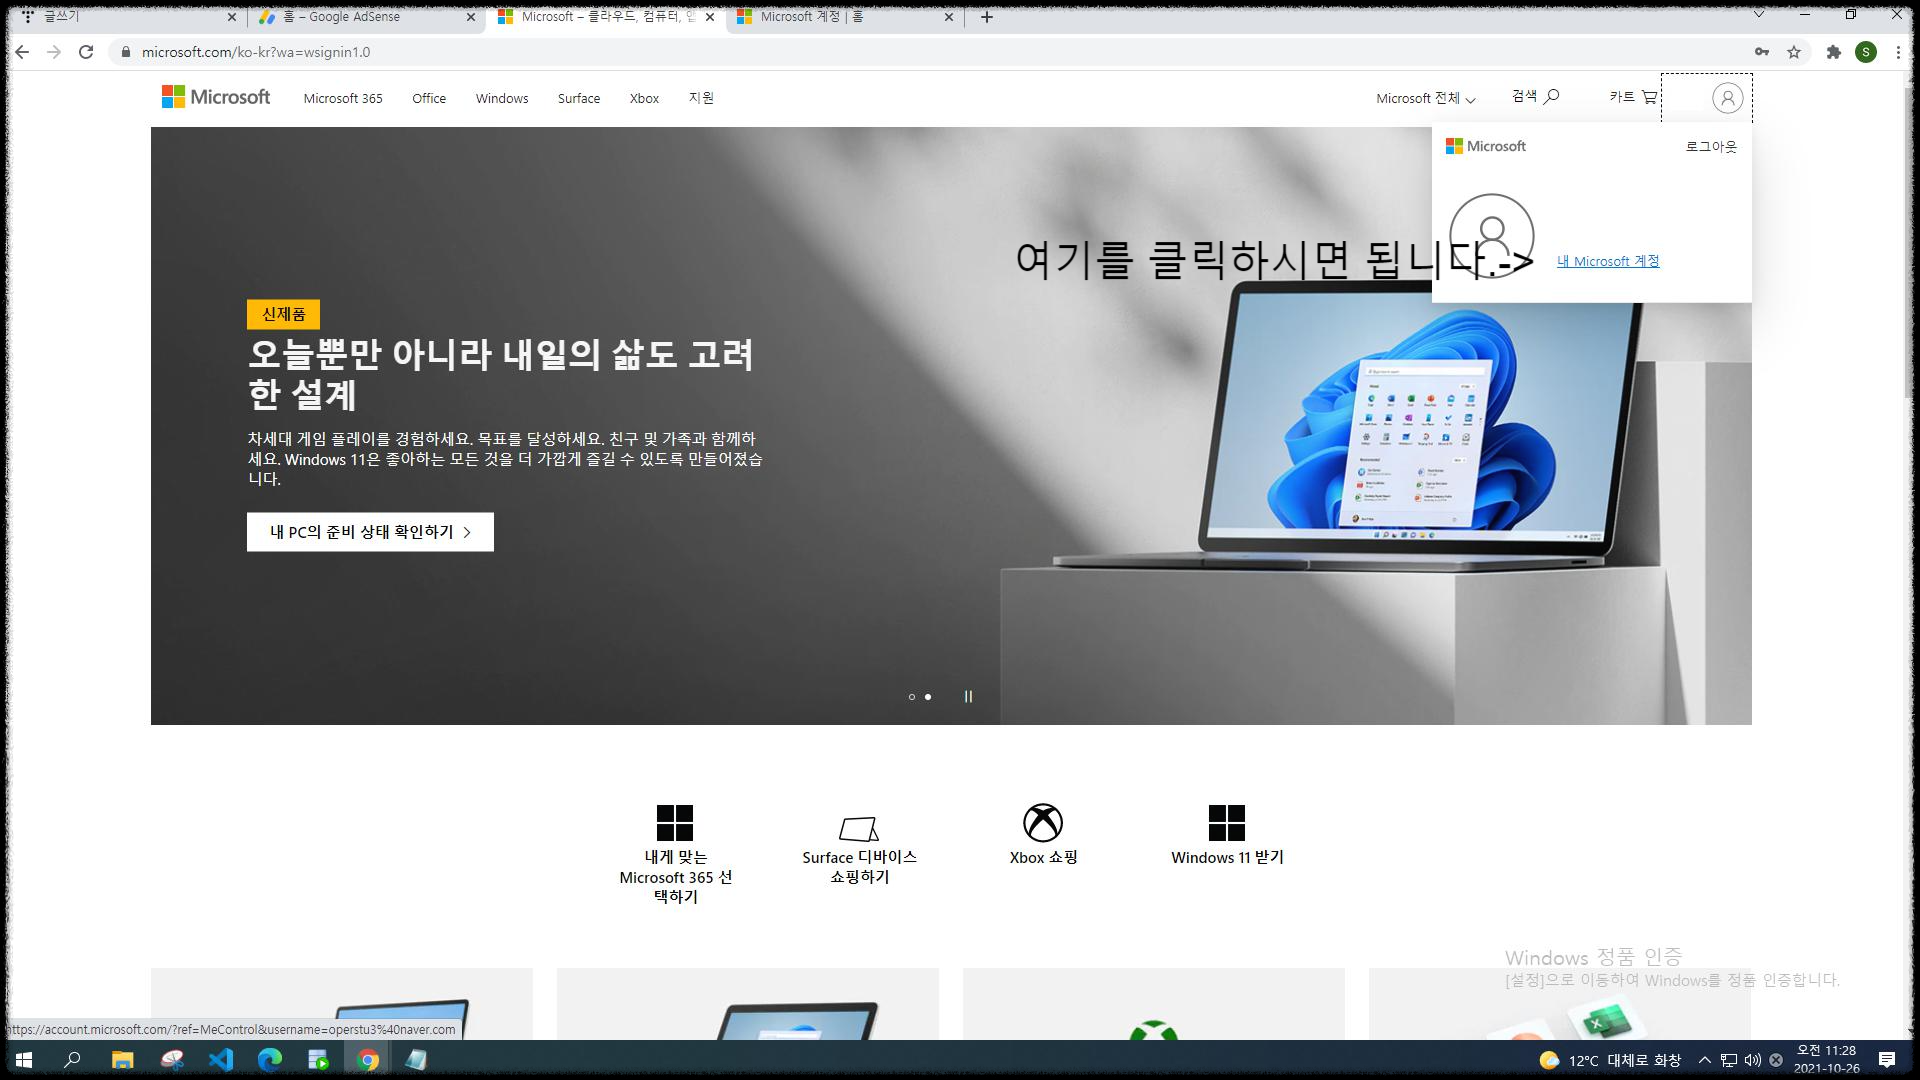Click the search magnifier icon

click(1552, 97)
